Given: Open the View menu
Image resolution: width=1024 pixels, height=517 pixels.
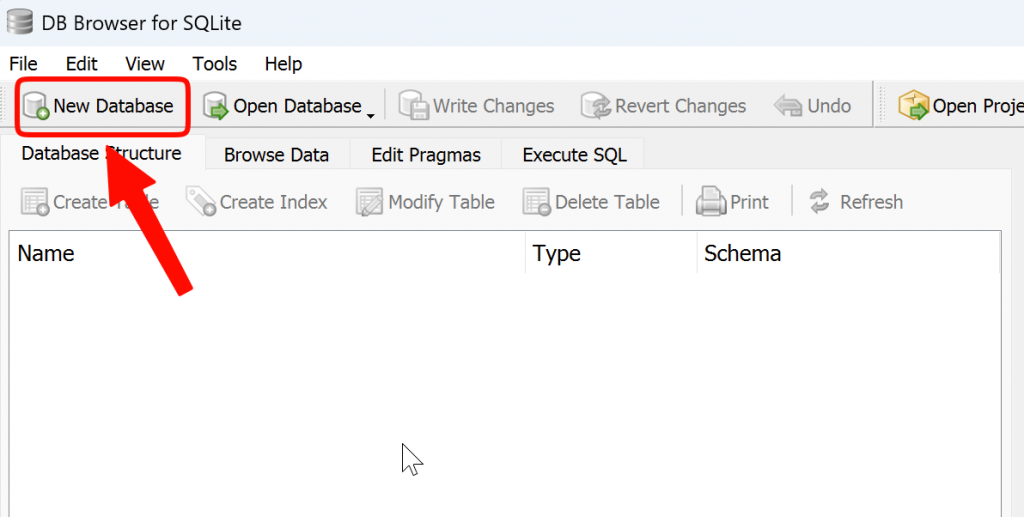Looking at the screenshot, I should pyautogui.click(x=145, y=64).
